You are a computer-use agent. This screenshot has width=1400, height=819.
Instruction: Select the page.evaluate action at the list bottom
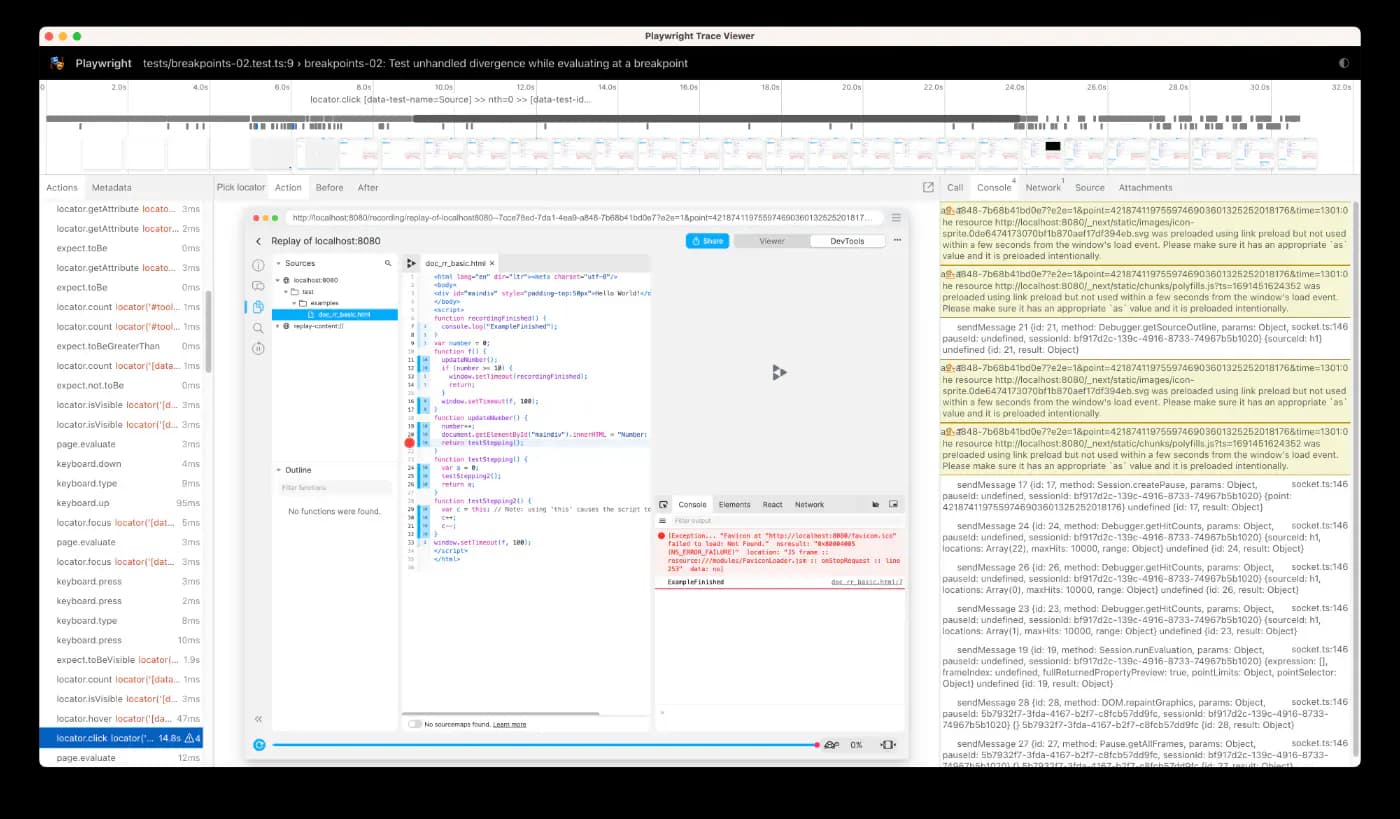(86, 758)
